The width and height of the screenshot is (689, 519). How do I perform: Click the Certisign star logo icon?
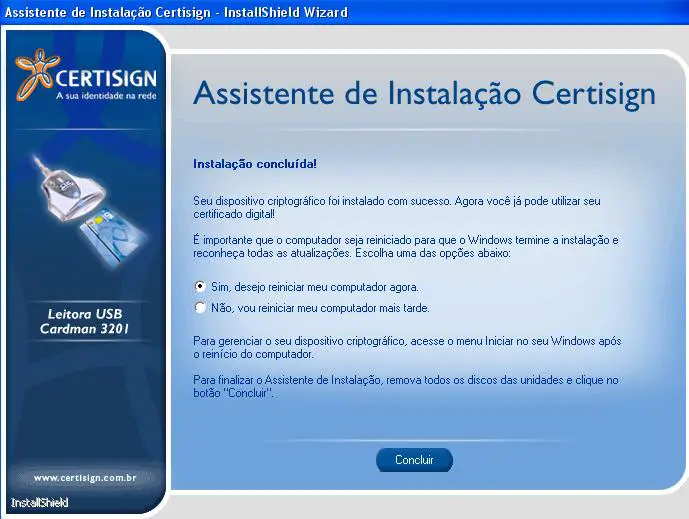pos(36,74)
